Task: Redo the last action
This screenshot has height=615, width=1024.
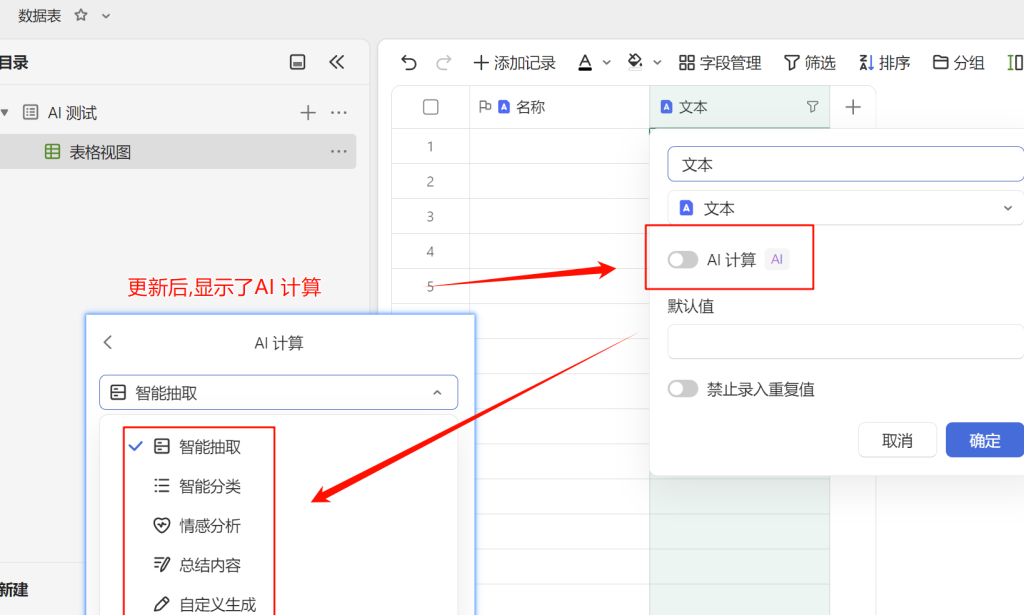Action: pyautogui.click(x=443, y=63)
